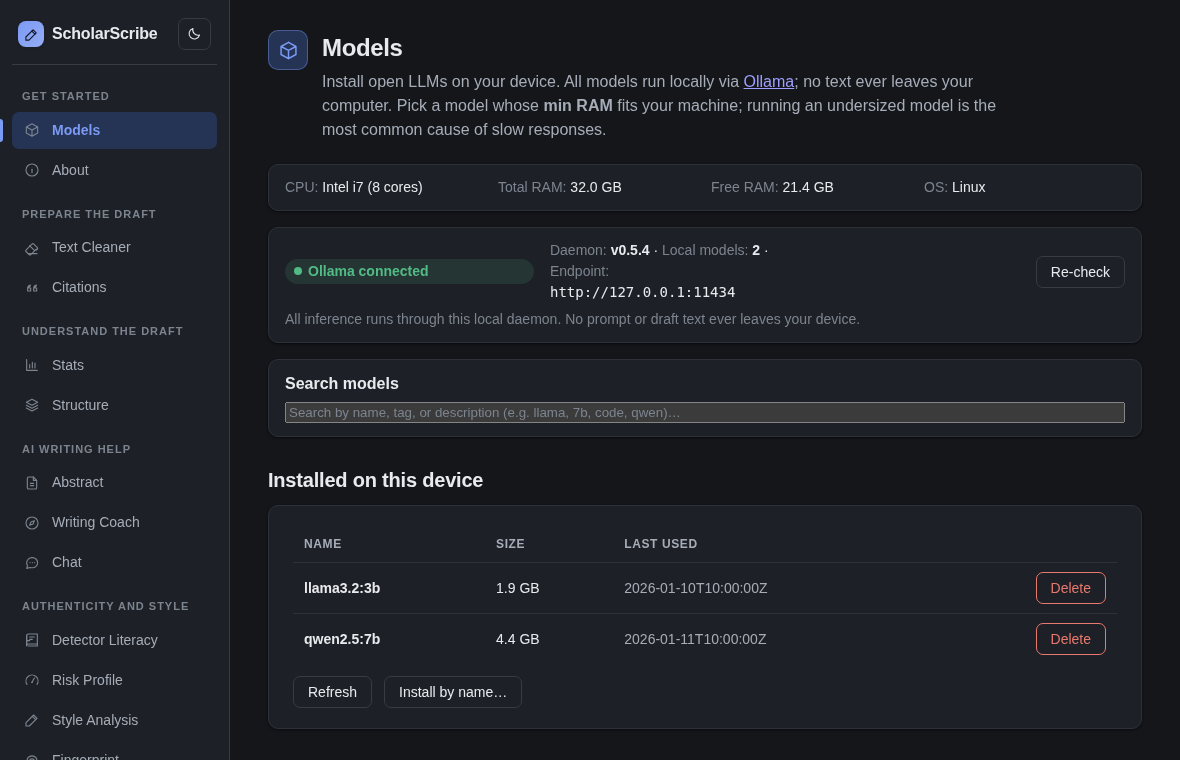Viewport: 1180px width, 760px height.
Task: Click the Refresh button
Action: [x=332, y=692]
